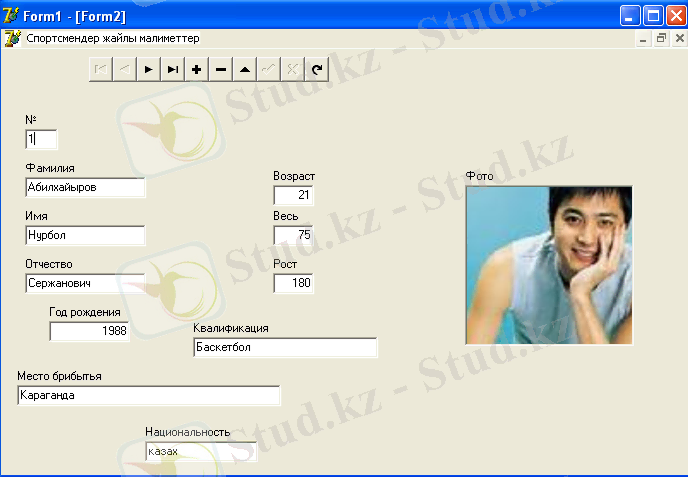Click the Квалификация field with Баскетбол

tap(284, 347)
